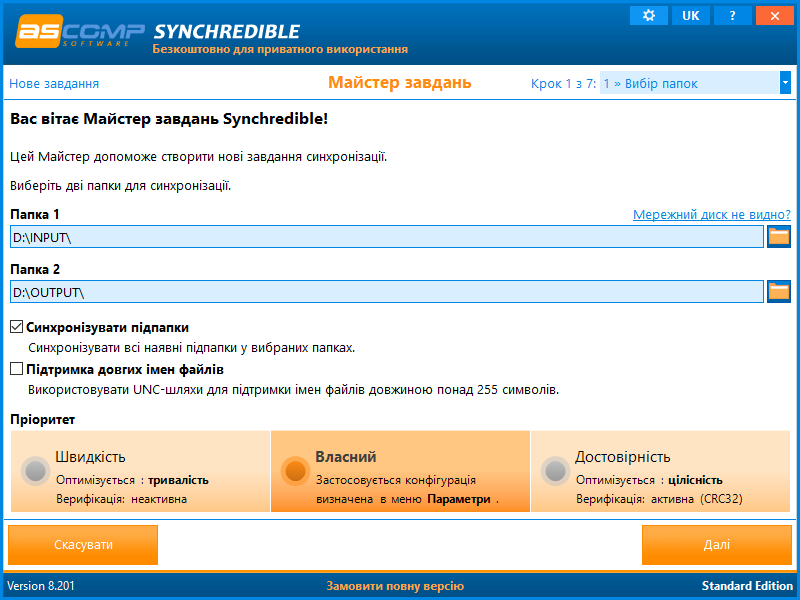Click 'Безкоштовно для приватного використання' subtitle
The width and height of the screenshot is (800, 600).
280,49
